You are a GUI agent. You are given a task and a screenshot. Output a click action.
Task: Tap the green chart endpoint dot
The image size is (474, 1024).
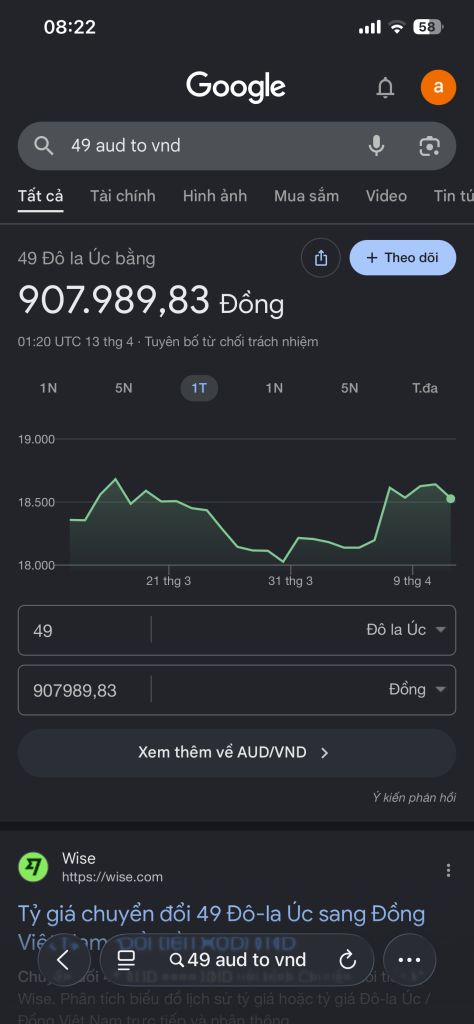coord(450,498)
